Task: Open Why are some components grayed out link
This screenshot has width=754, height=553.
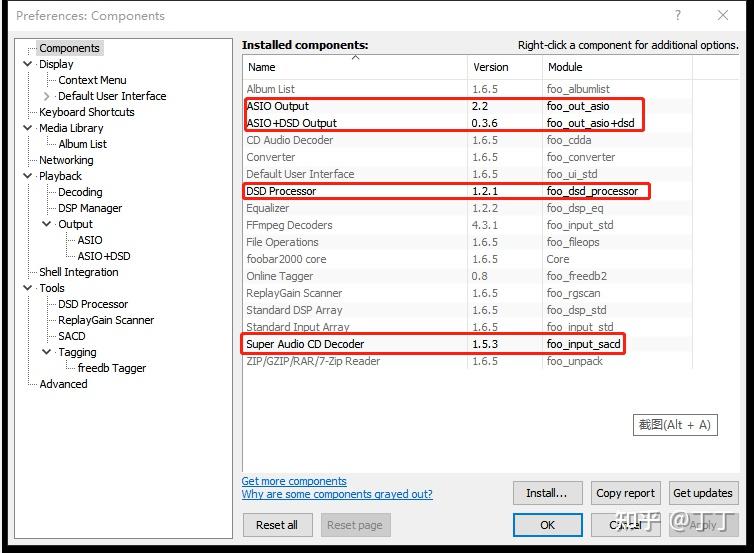Action: [337, 494]
